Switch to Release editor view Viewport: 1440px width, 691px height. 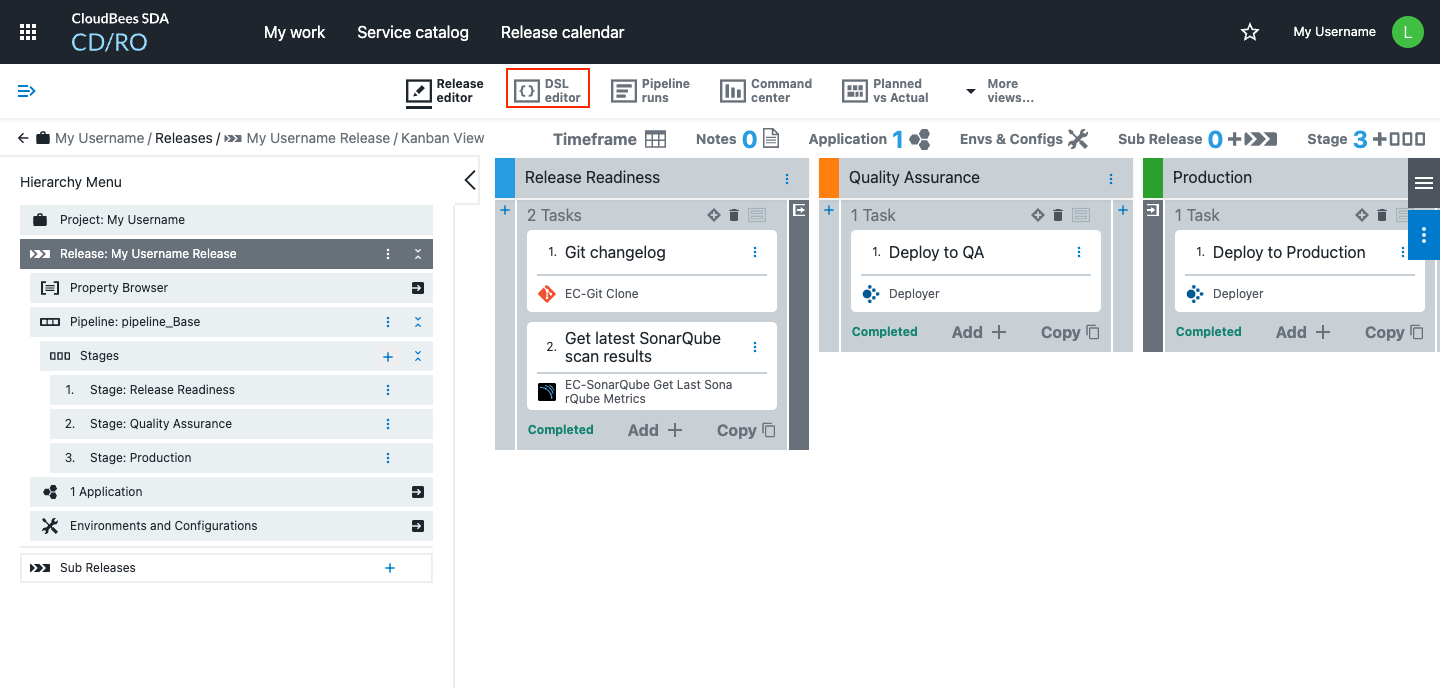[x=445, y=91]
